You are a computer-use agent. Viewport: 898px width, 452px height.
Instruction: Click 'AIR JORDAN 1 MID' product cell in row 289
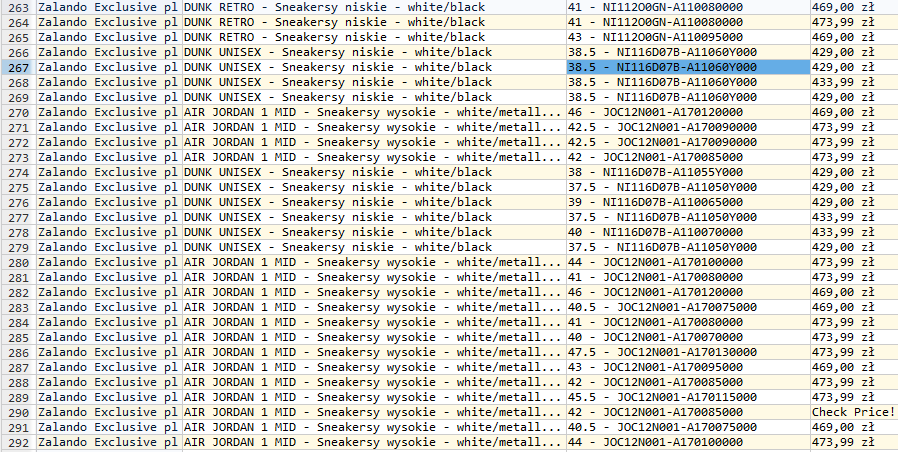[375, 397]
